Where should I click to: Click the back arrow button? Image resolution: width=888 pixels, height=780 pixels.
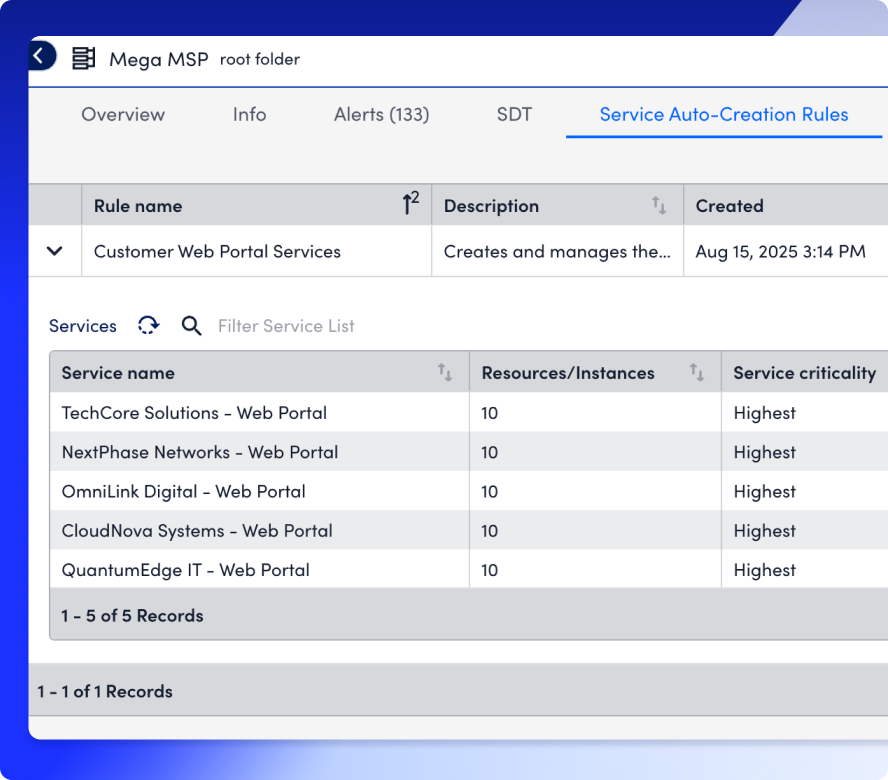pyautogui.click(x=40, y=56)
